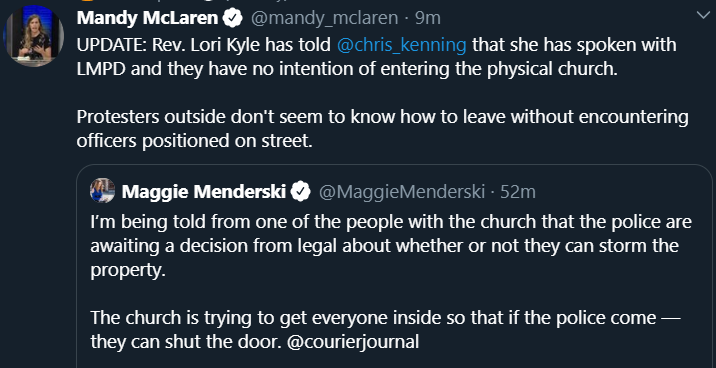Click 'officers positioned on street.' line
716x368 pixels.
[x=195, y=141]
